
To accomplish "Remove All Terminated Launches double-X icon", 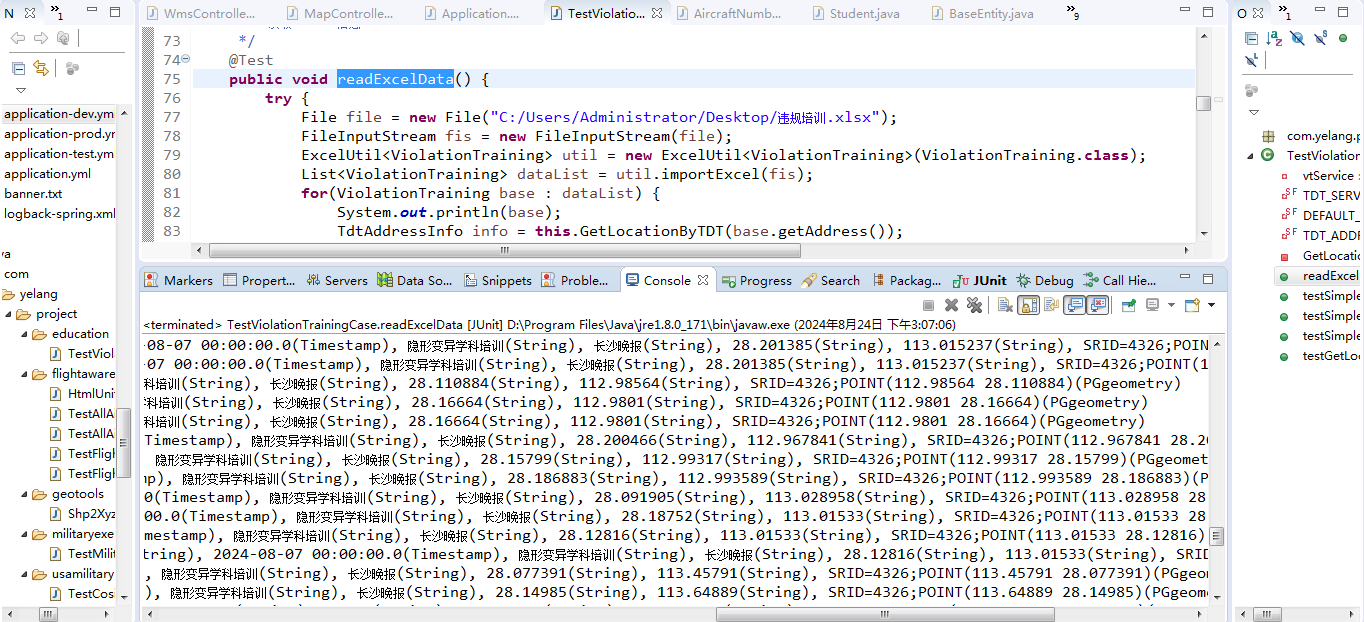I will 975,305.
